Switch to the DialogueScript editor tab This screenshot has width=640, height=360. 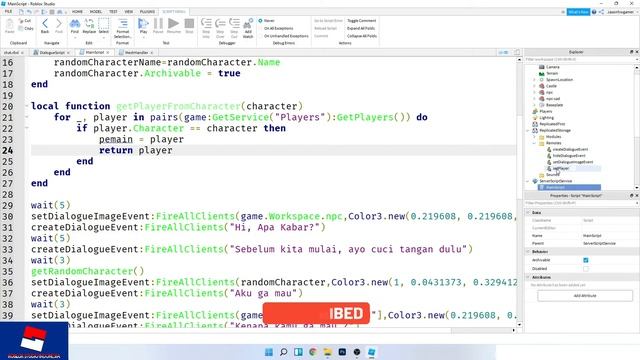point(51,53)
